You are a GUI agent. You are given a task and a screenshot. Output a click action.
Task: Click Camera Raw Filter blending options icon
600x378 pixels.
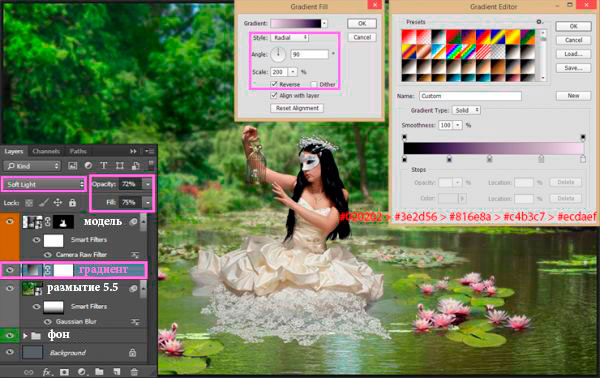135,254
